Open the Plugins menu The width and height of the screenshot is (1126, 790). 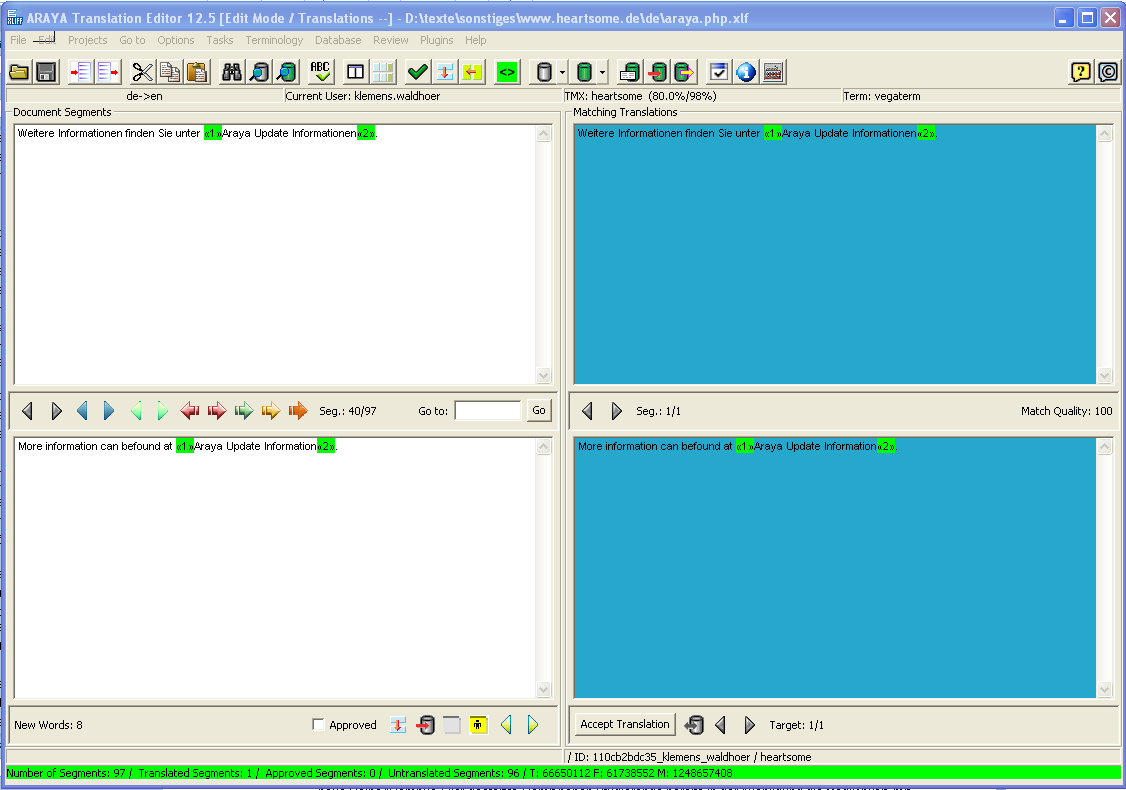(x=436, y=40)
